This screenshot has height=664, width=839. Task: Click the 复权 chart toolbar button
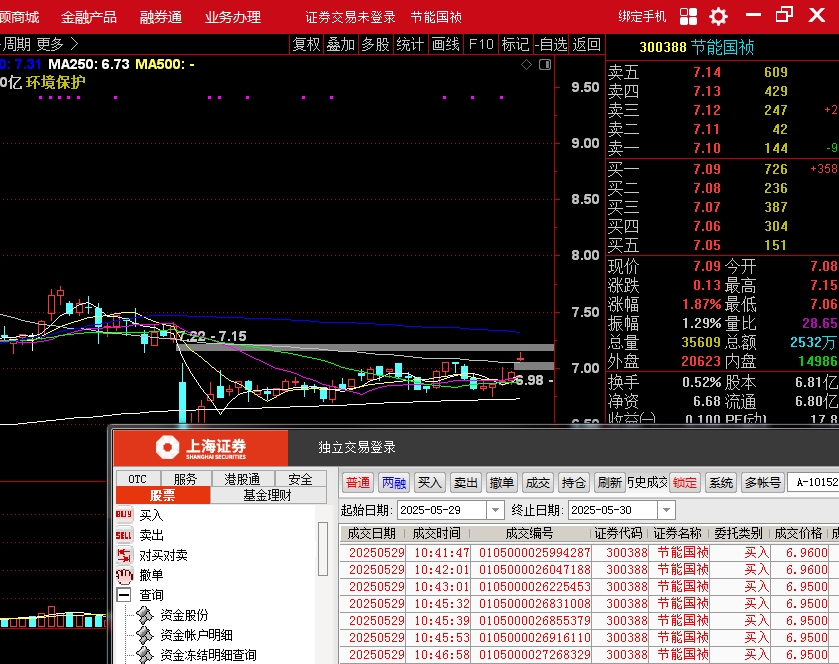coord(306,44)
